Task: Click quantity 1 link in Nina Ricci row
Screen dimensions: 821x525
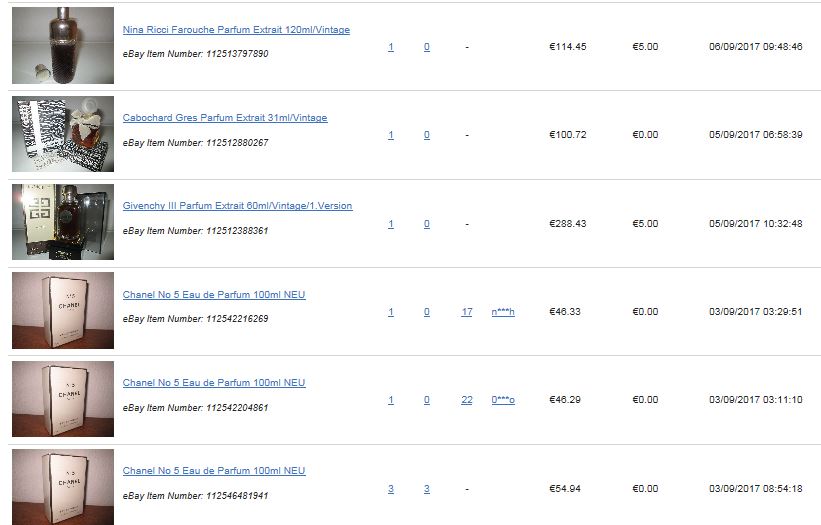Action: (391, 47)
